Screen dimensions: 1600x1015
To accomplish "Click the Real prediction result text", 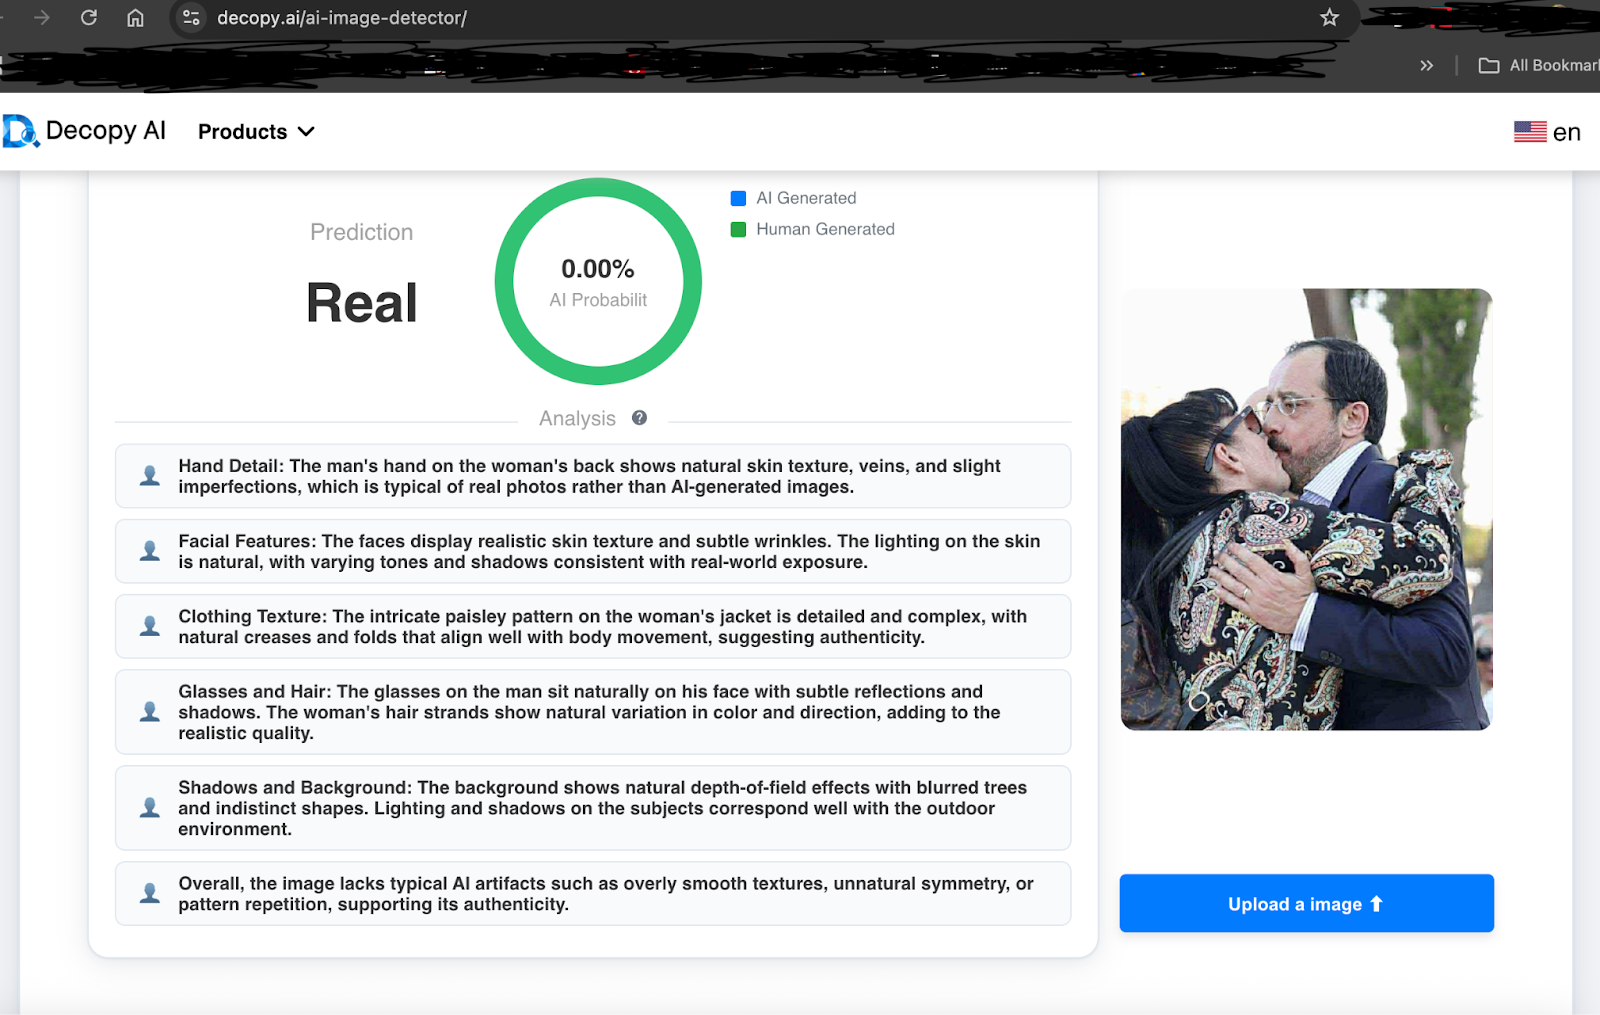I will click(x=362, y=303).
